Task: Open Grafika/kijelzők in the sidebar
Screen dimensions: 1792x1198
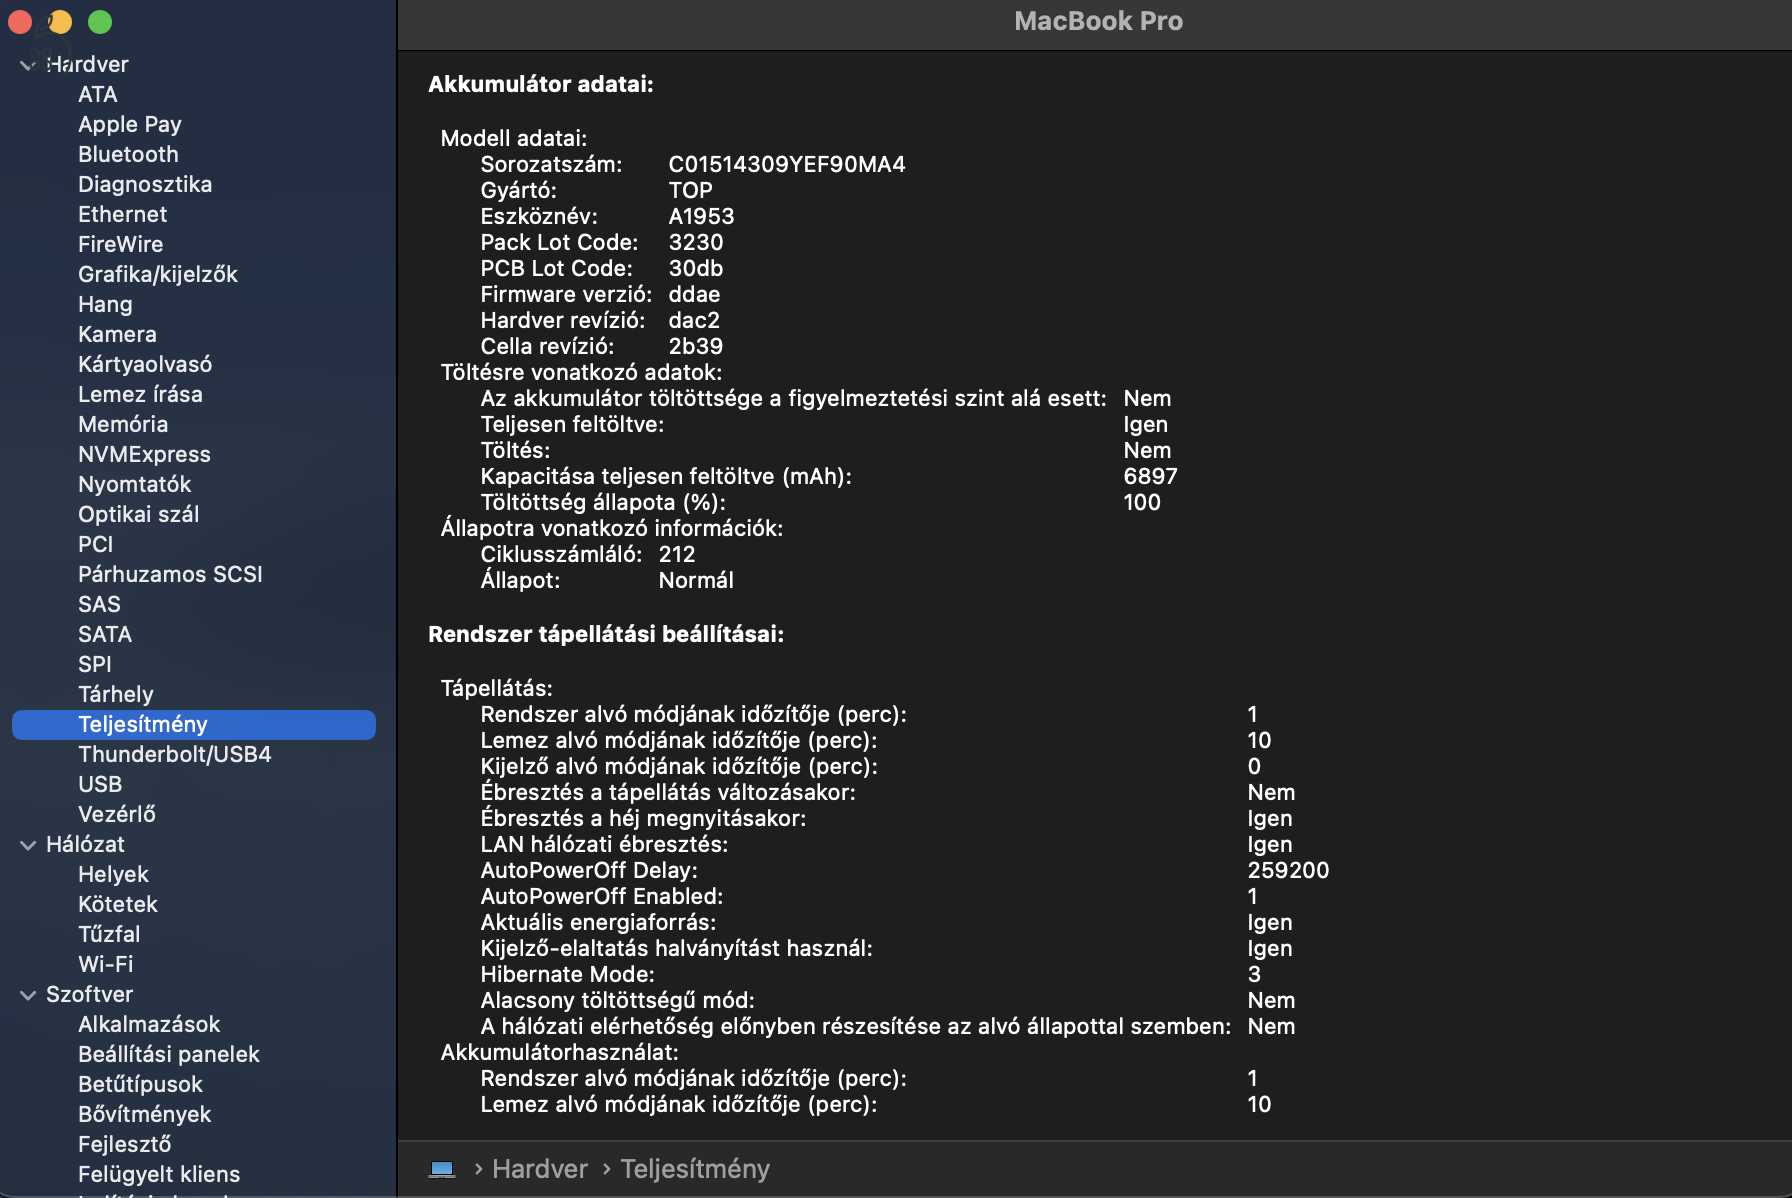Action: (158, 274)
